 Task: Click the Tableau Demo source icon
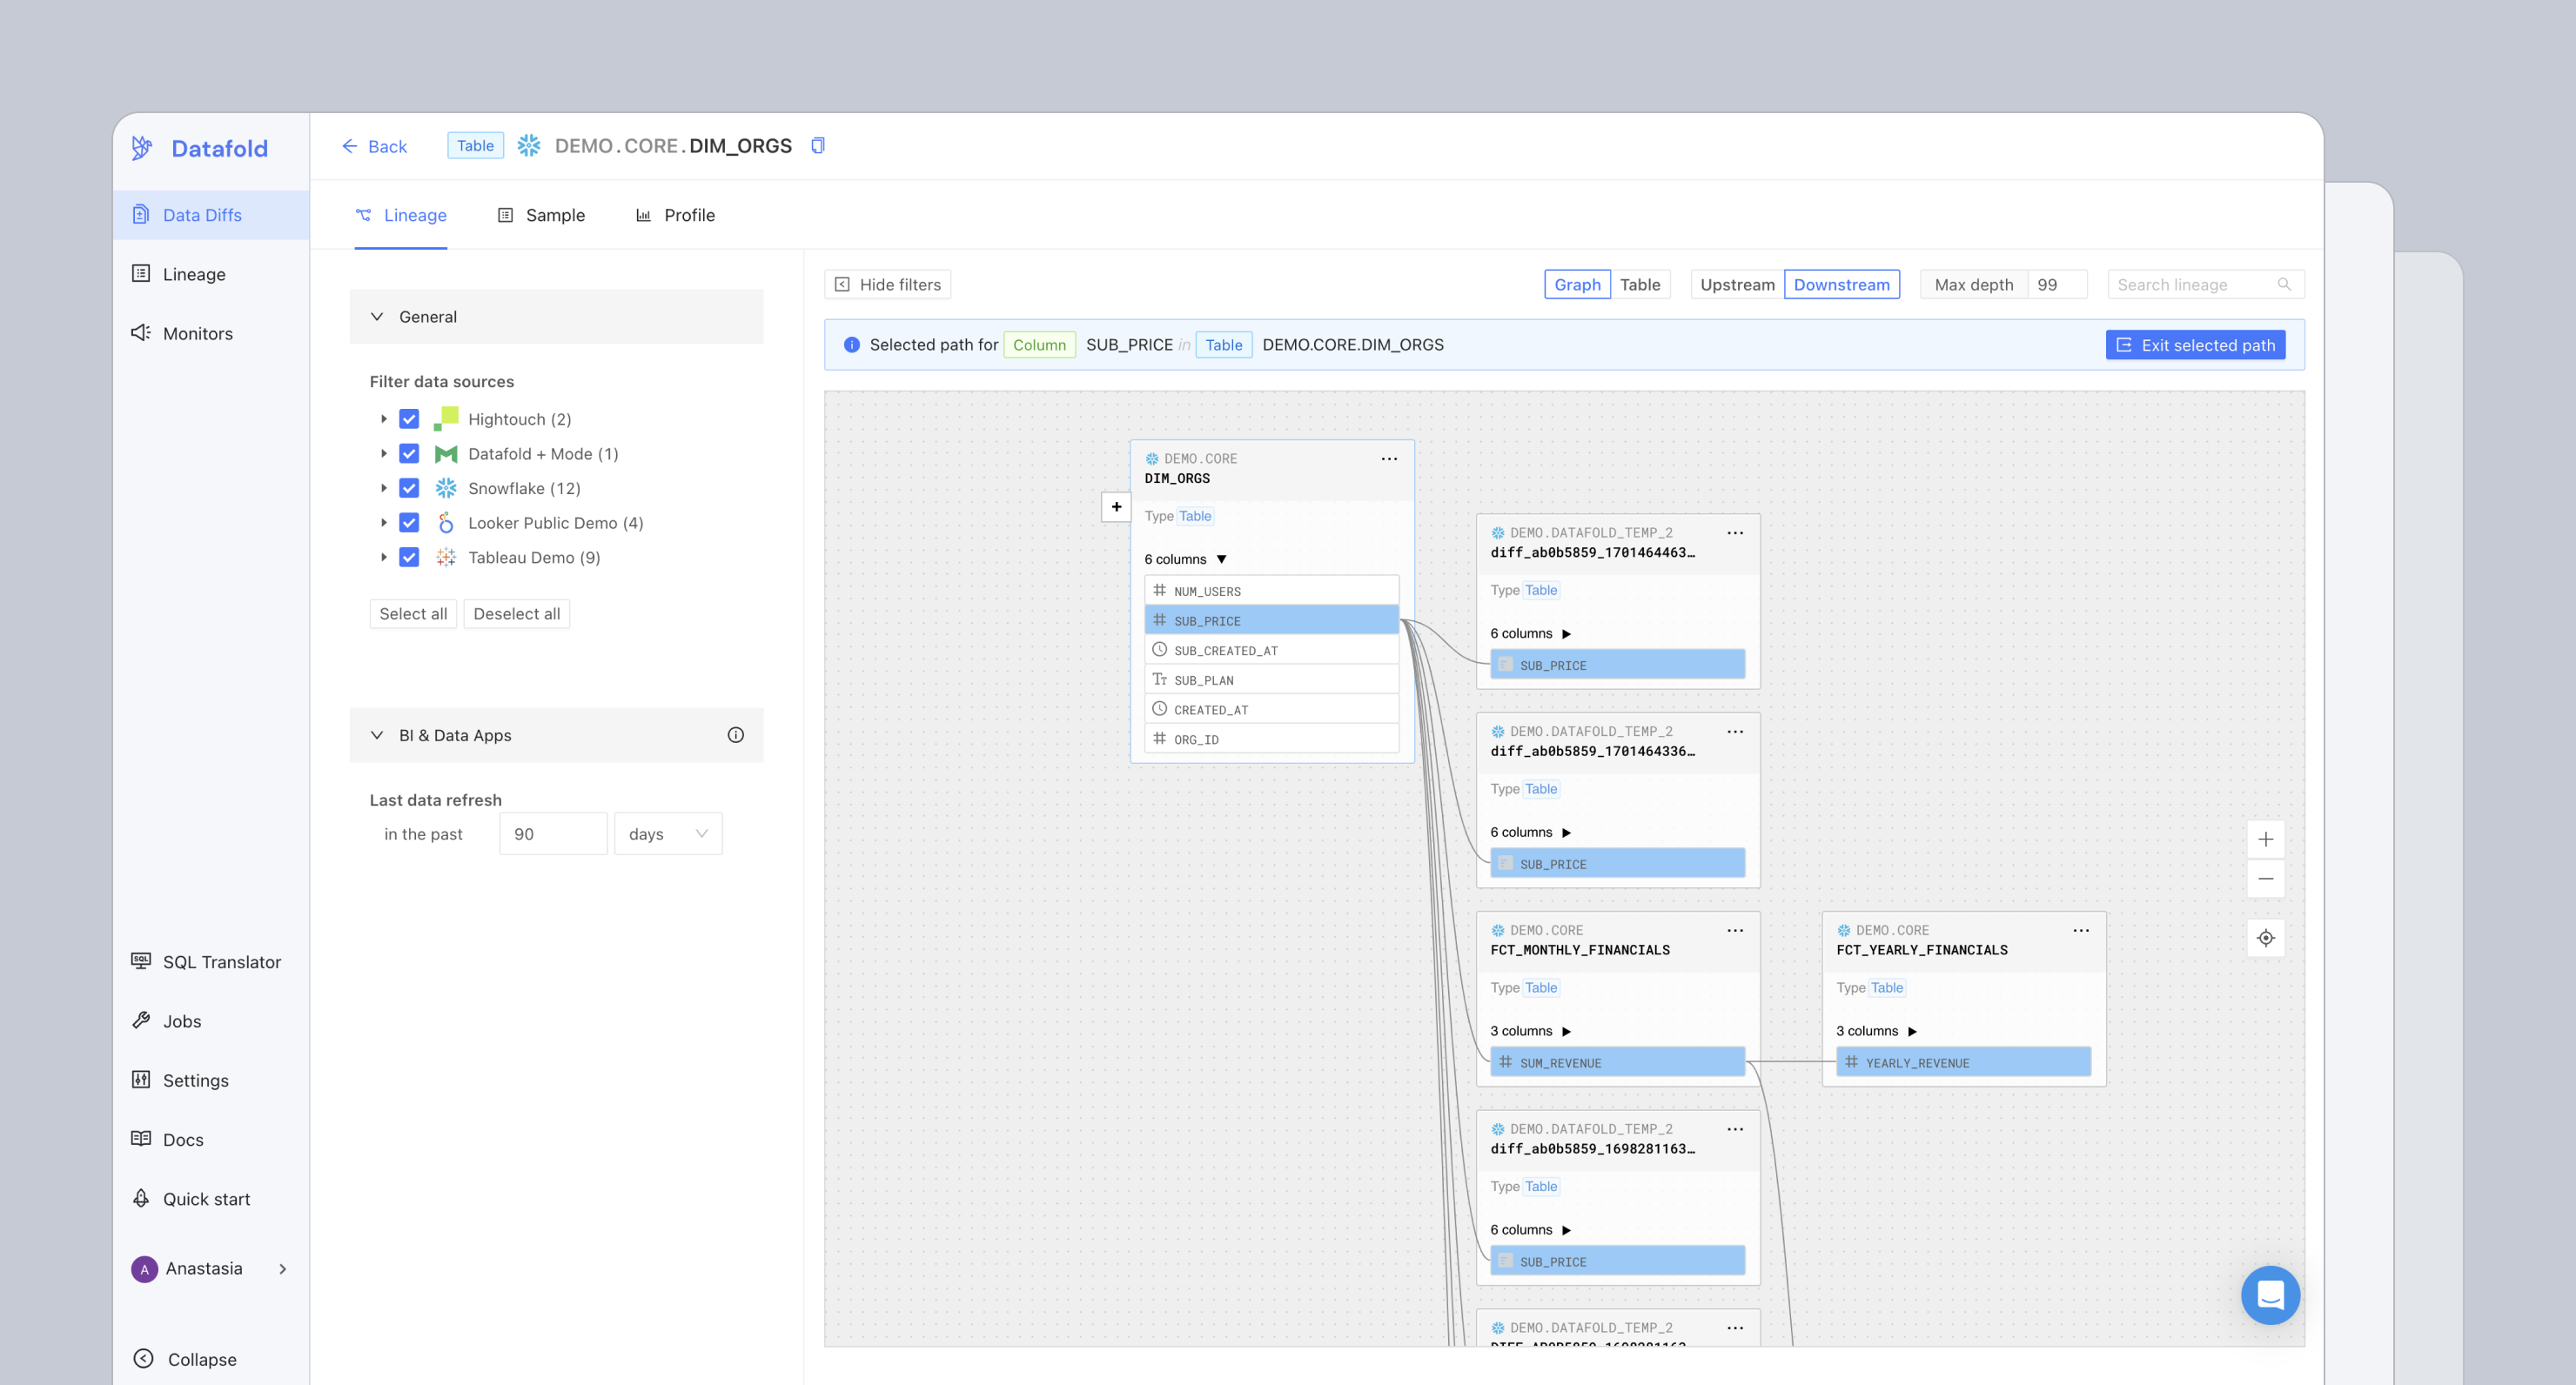pyautogui.click(x=446, y=558)
